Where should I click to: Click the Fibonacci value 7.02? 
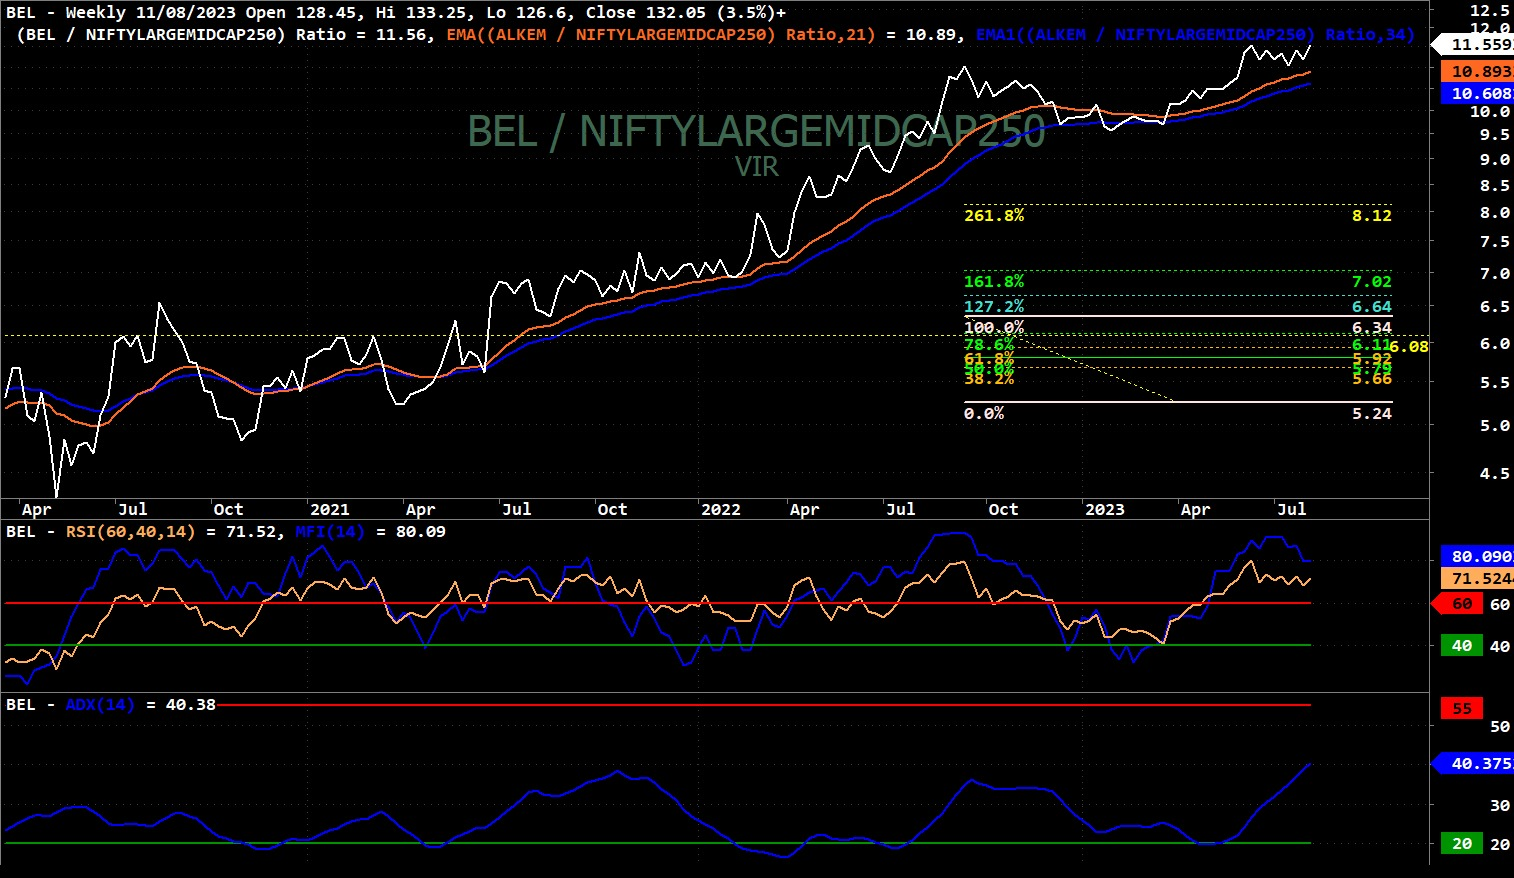[x=1372, y=281]
